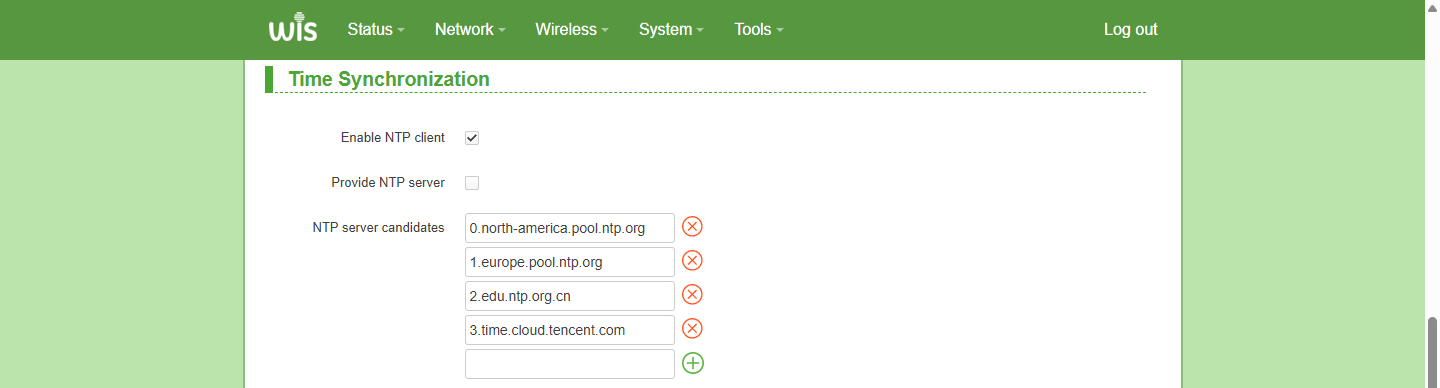Focus the 0.north-america.pool.ntp.org input field
The height and width of the screenshot is (388, 1440).
click(570, 228)
